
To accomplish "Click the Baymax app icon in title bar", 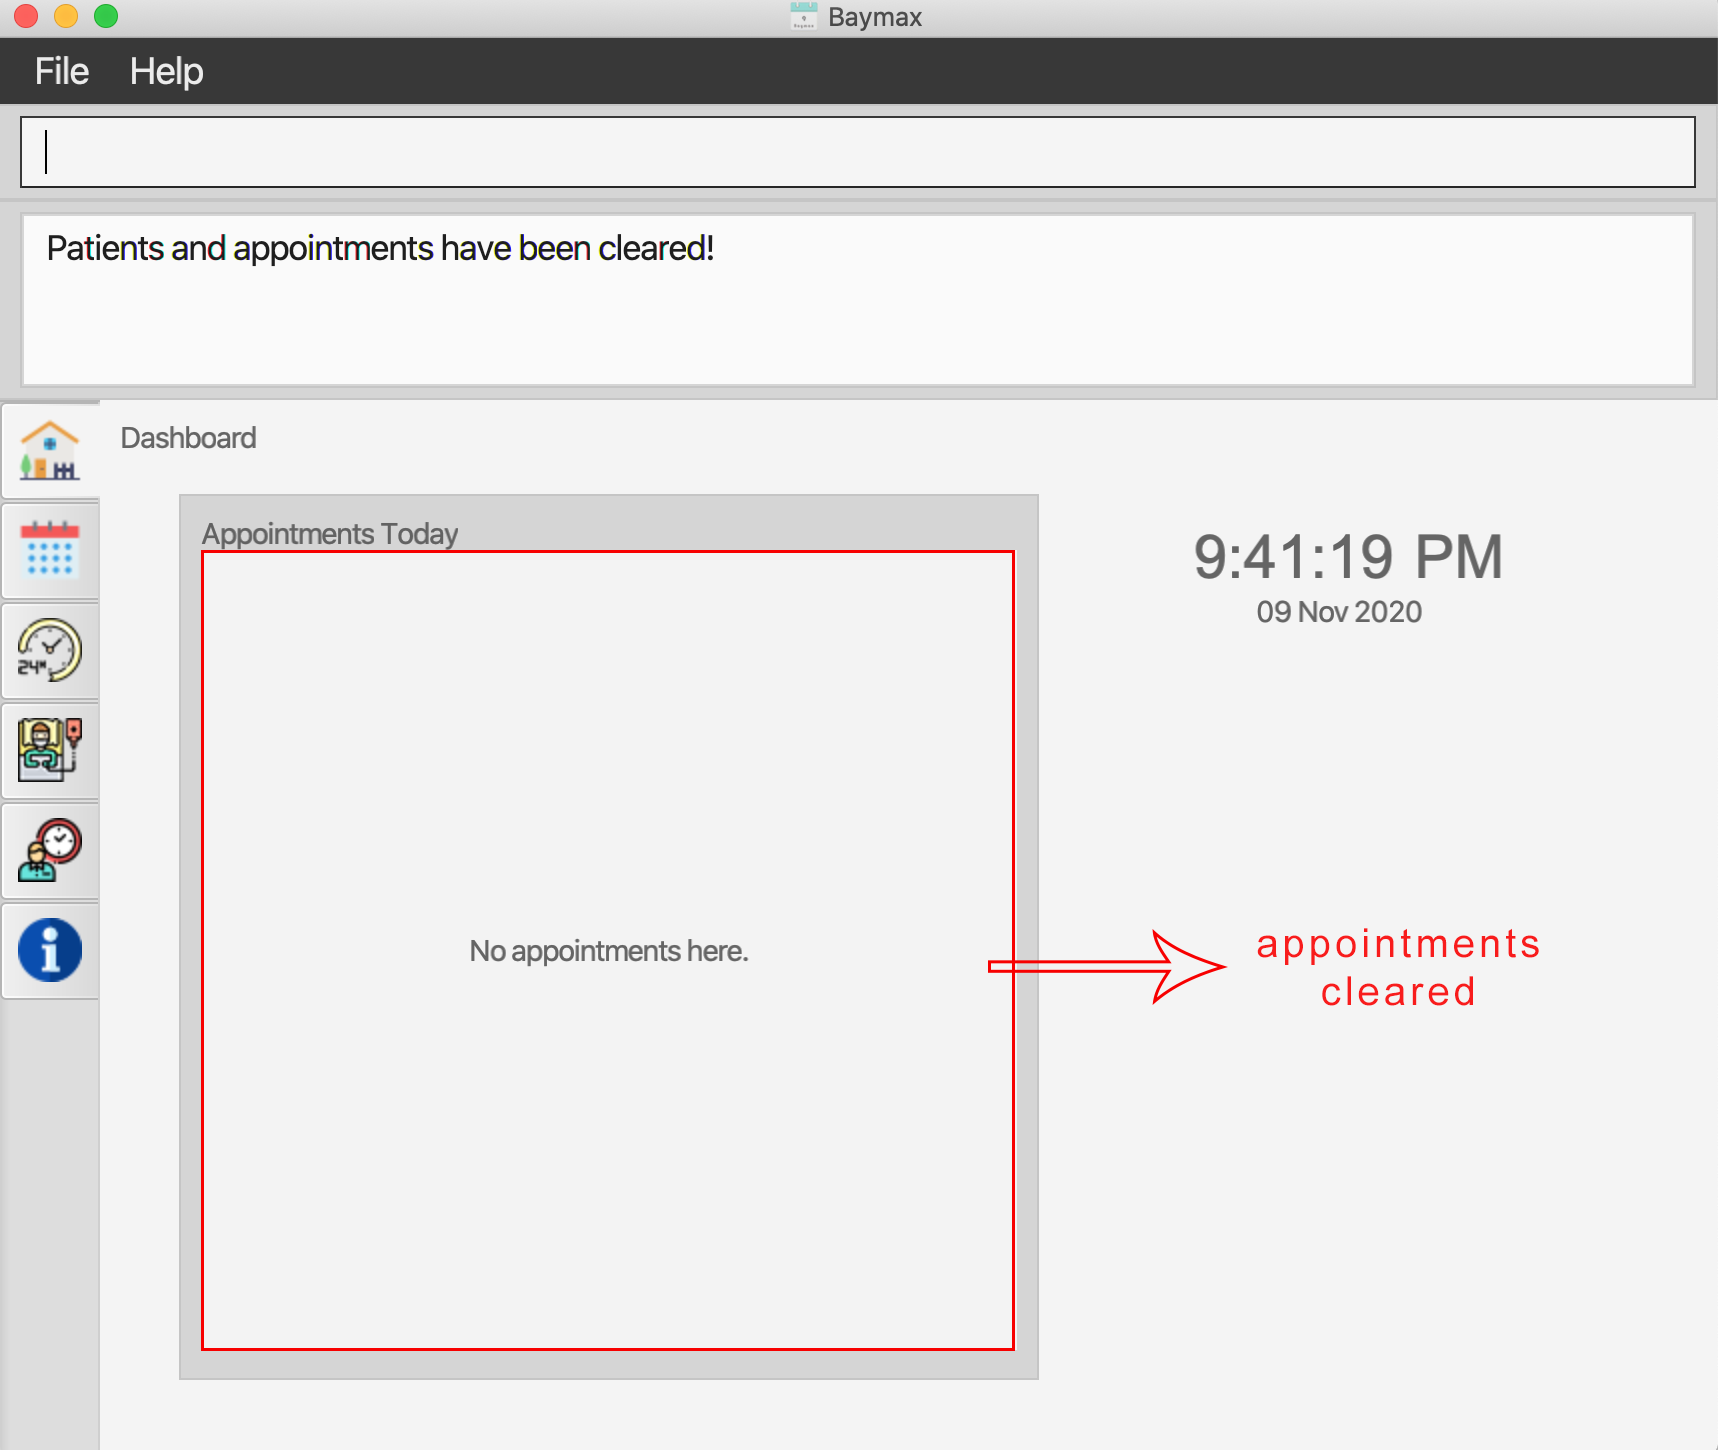I will pyautogui.click(x=803, y=17).
